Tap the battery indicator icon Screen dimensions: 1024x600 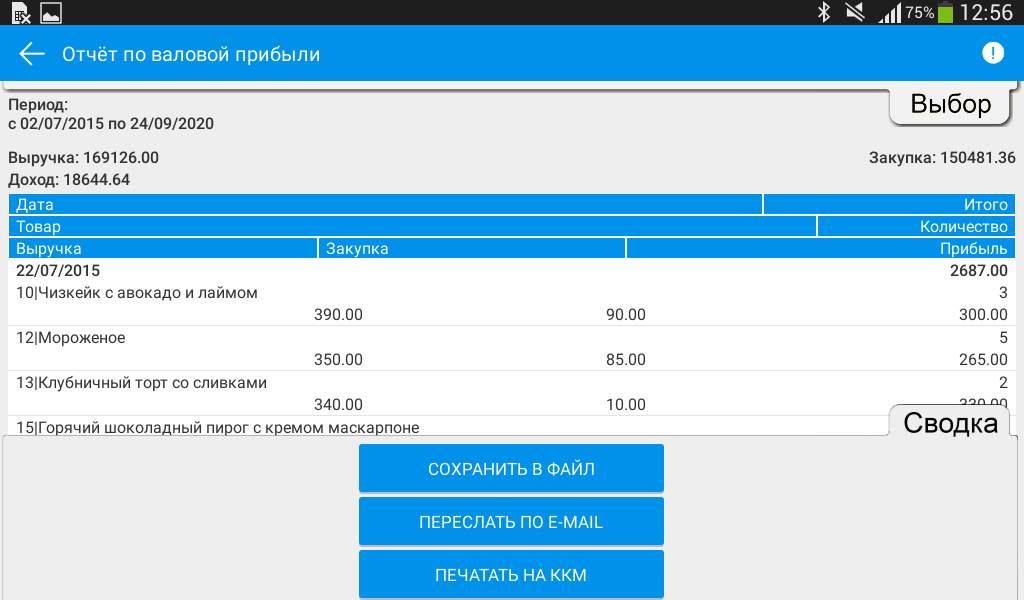coord(945,13)
